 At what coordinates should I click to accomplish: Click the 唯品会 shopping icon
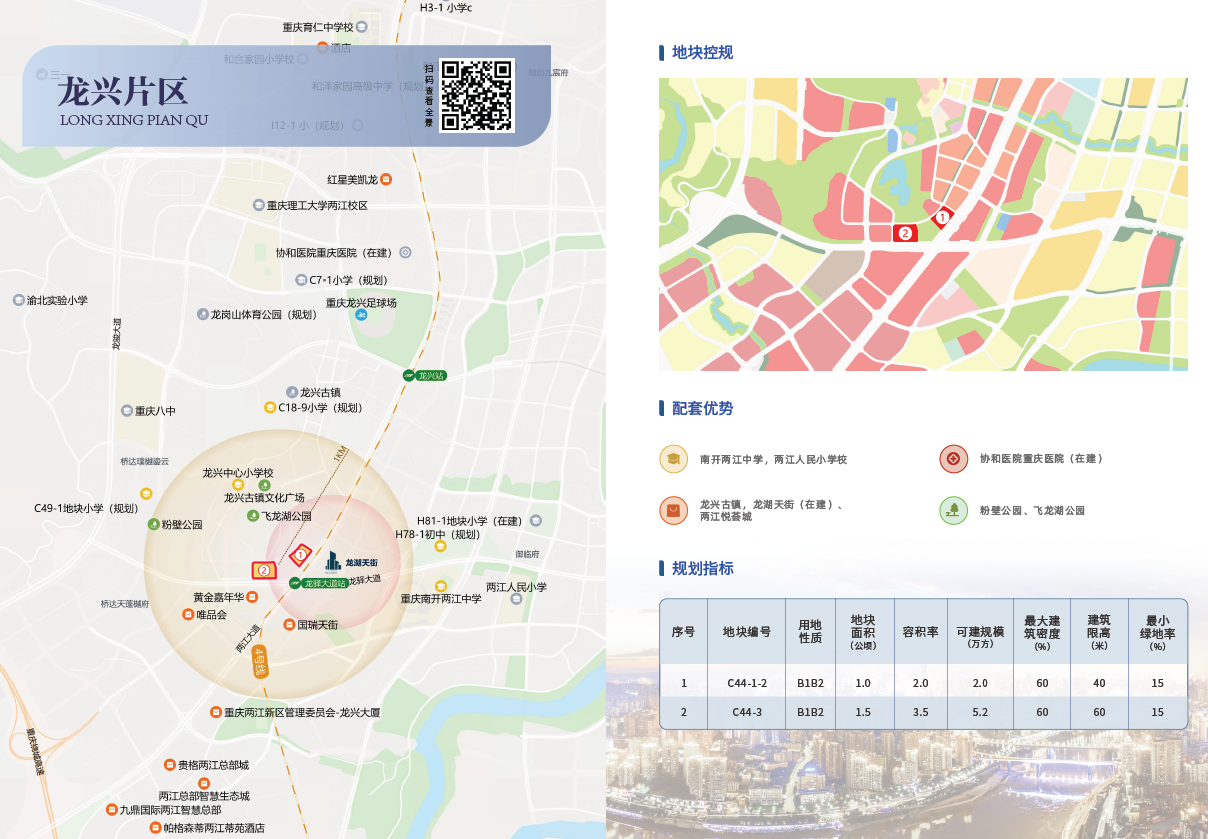(187, 614)
